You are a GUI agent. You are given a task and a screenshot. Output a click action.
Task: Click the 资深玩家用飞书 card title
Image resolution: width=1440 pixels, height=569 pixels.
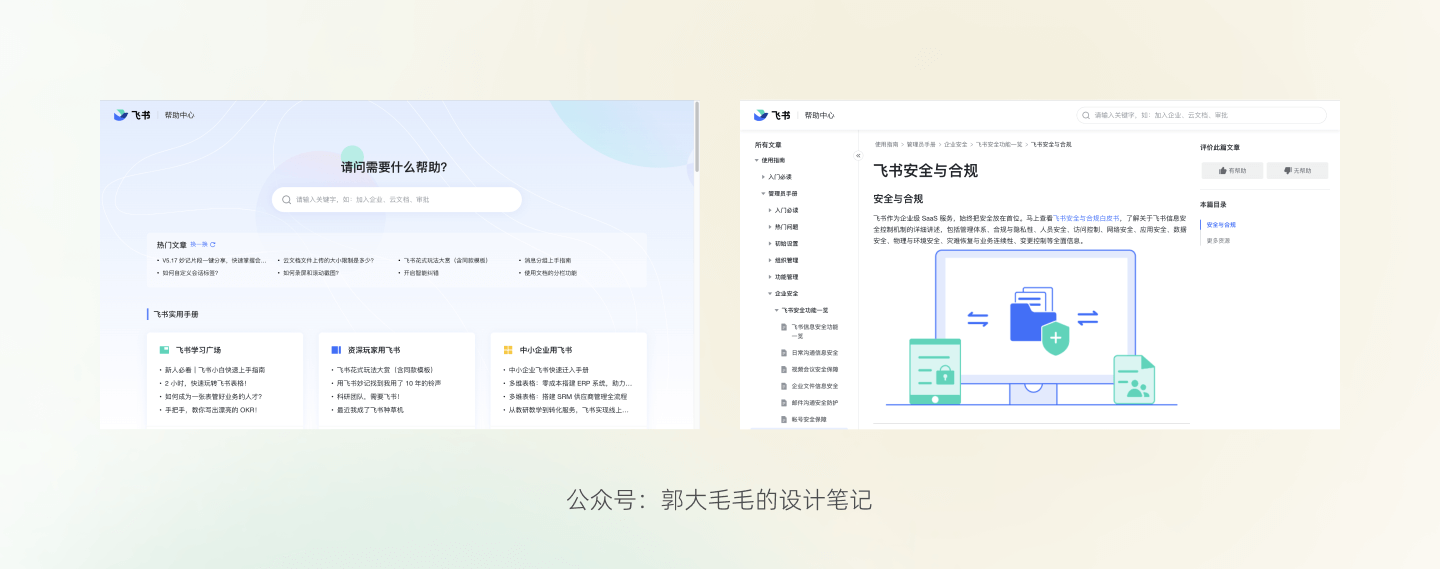click(x=374, y=350)
